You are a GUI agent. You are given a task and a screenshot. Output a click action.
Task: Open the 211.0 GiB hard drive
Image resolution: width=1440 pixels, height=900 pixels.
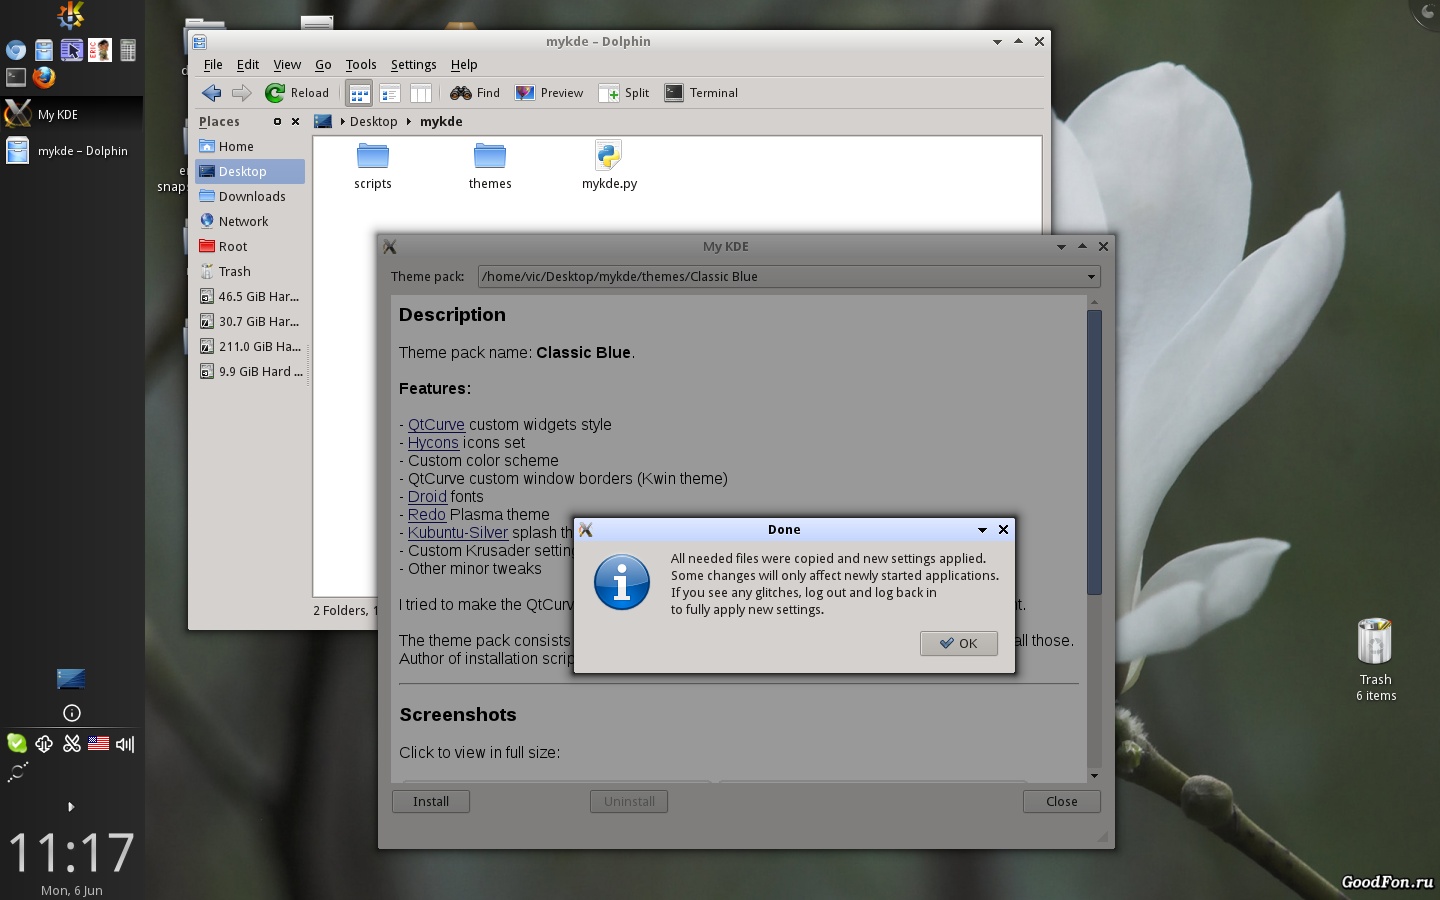250,346
